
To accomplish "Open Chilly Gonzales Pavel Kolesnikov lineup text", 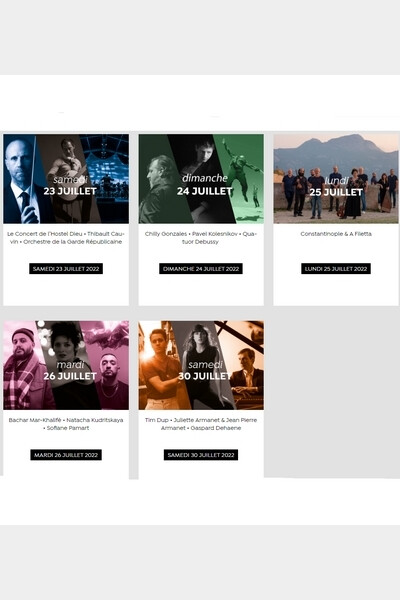I will (x=201, y=238).
